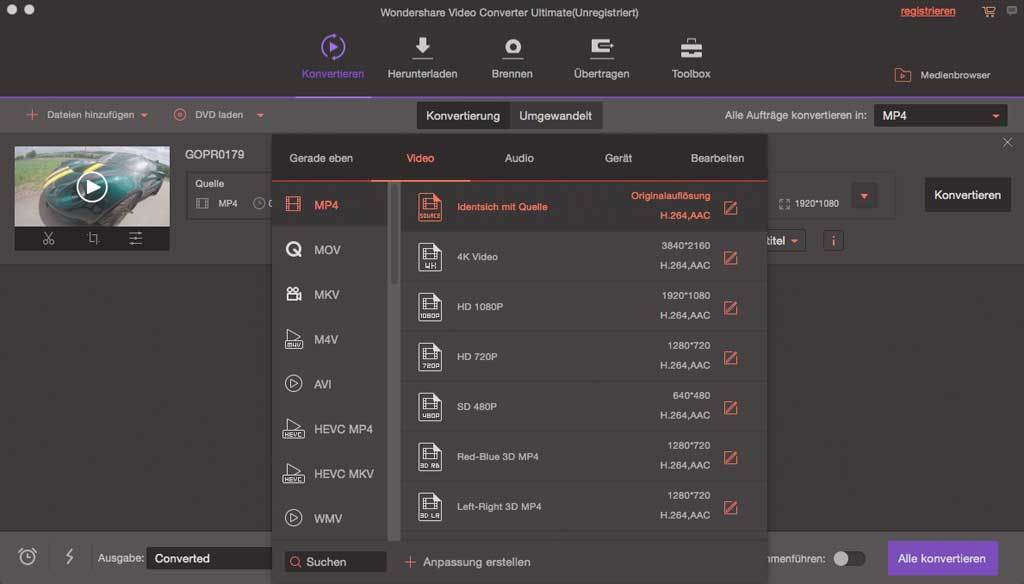The height and width of the screenshot is (584, 1024).
Task: Choose the 4K Video preset
Action: [584, 257]
